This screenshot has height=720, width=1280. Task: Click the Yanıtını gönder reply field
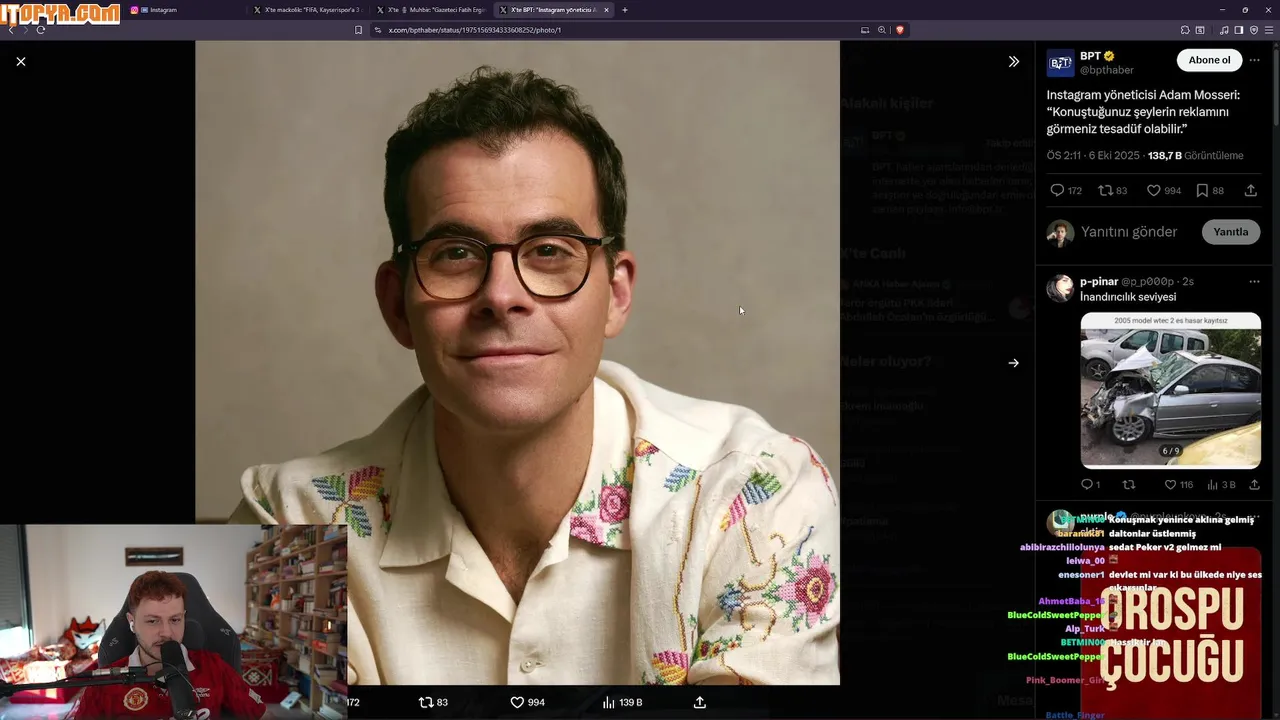pyautogui.click(x=1129, y=232)
